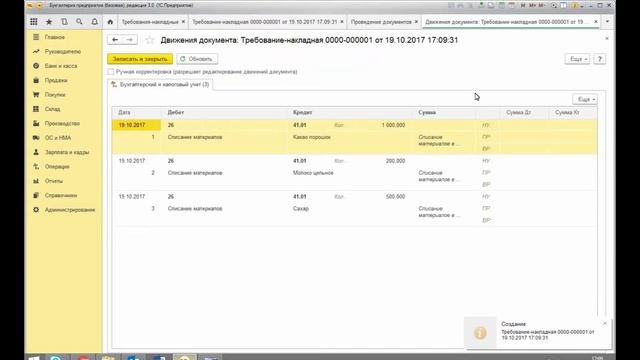Click the Обновить button
640x360 pixels.
197,59
